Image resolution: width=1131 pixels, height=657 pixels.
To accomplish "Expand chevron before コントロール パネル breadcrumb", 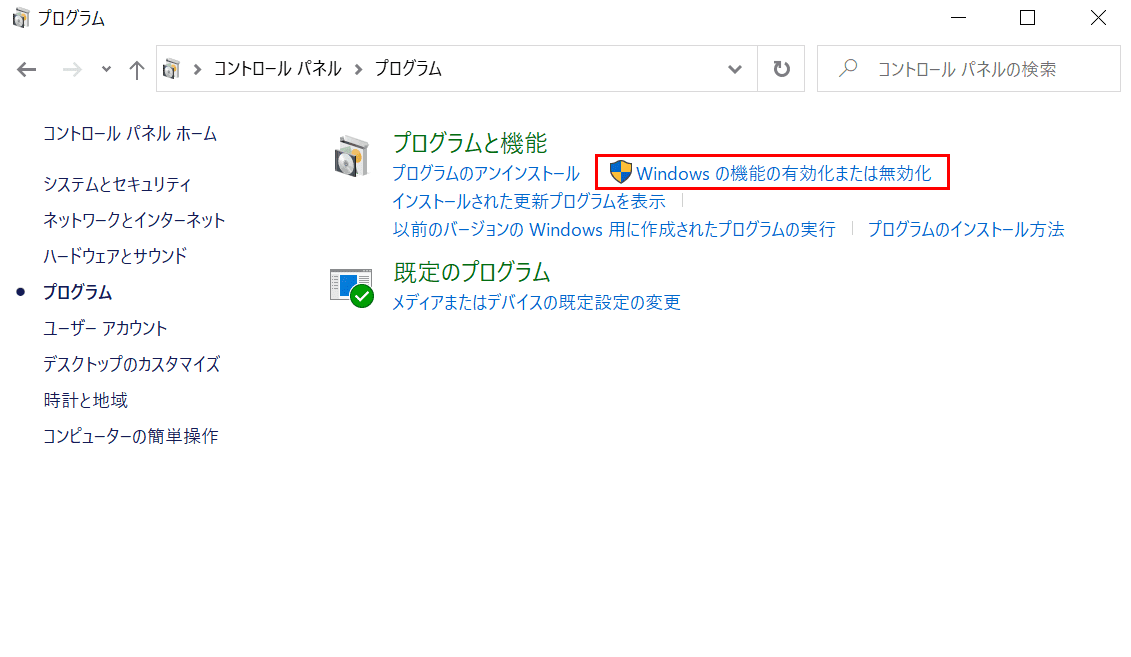I will [197, 69].
